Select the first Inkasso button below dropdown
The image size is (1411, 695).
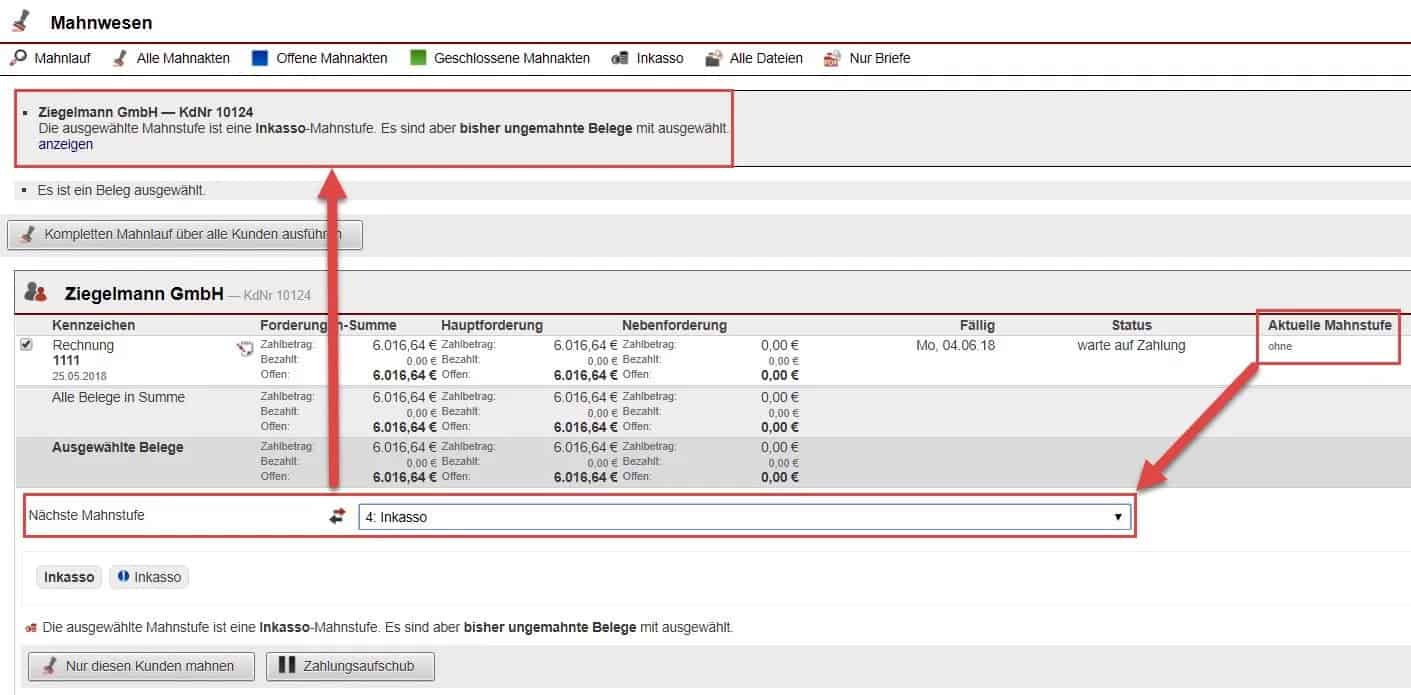point(69,577)
